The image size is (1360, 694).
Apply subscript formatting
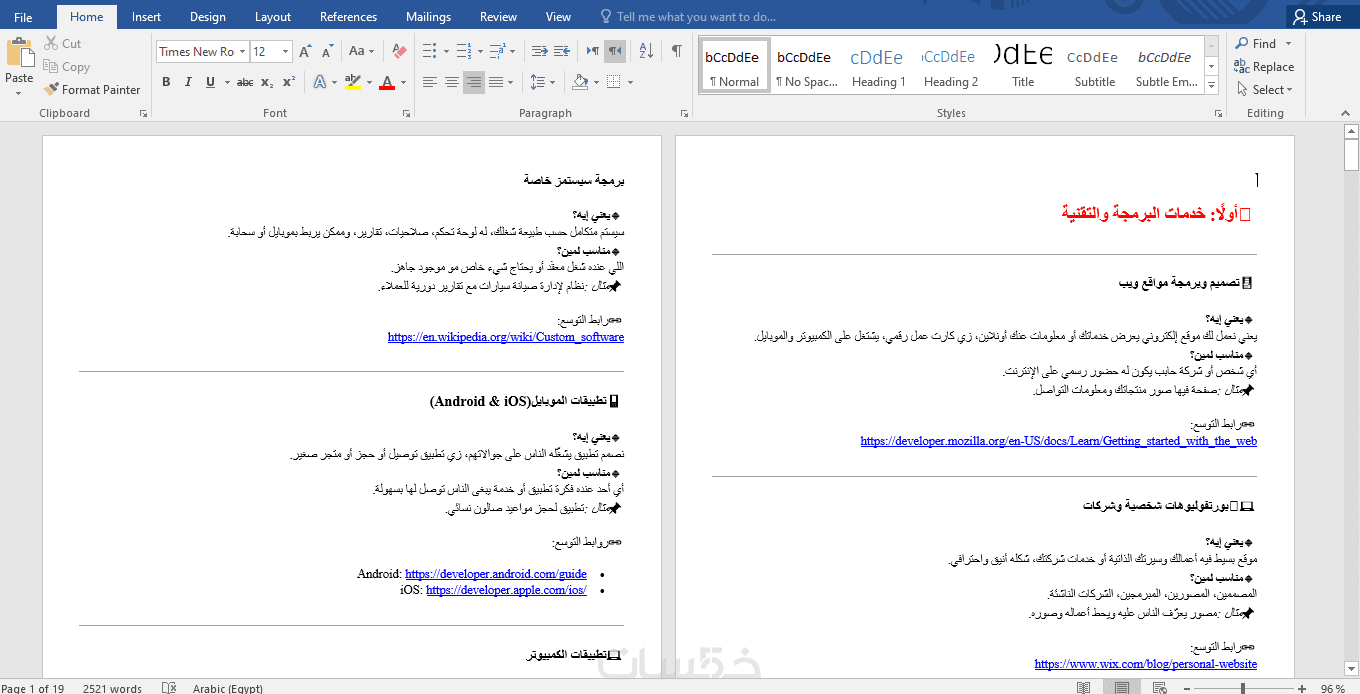[268, 82]
